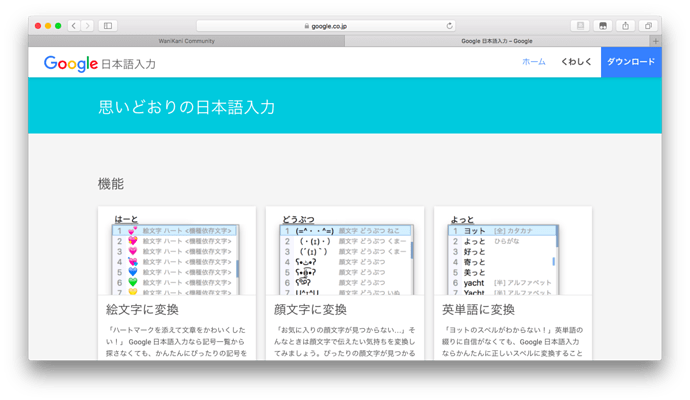Click the toolbar extension icon left of Share
The image size is (690, 400).
(x=603, y=26)
